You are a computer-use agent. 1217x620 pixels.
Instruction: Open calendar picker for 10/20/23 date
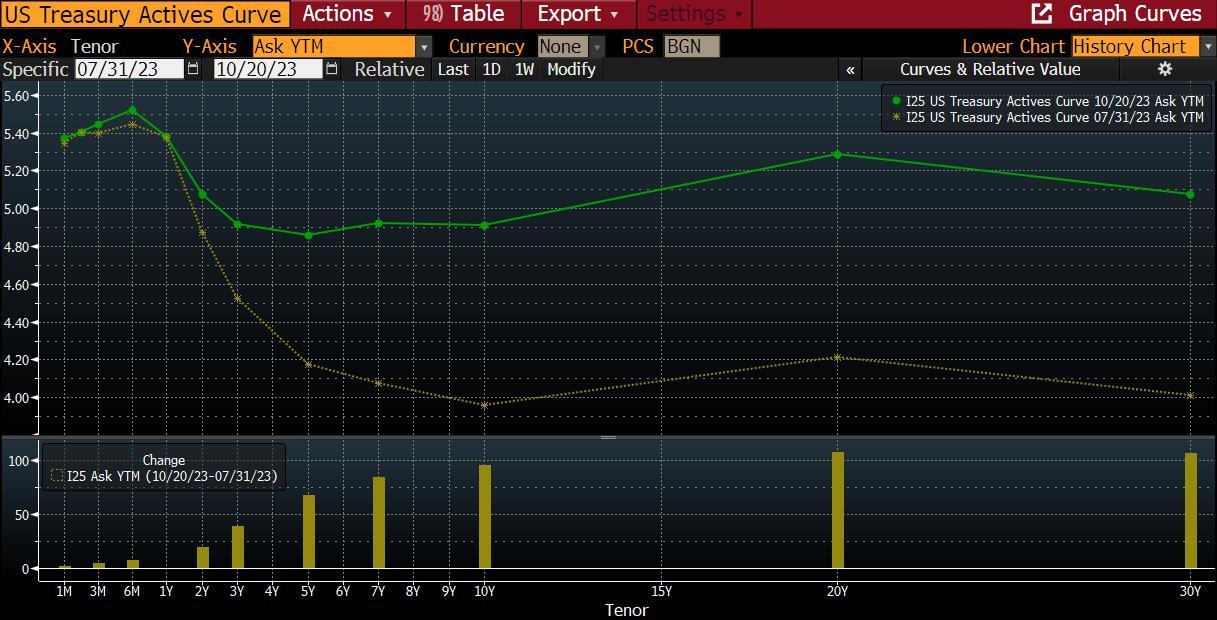point(332,69)
